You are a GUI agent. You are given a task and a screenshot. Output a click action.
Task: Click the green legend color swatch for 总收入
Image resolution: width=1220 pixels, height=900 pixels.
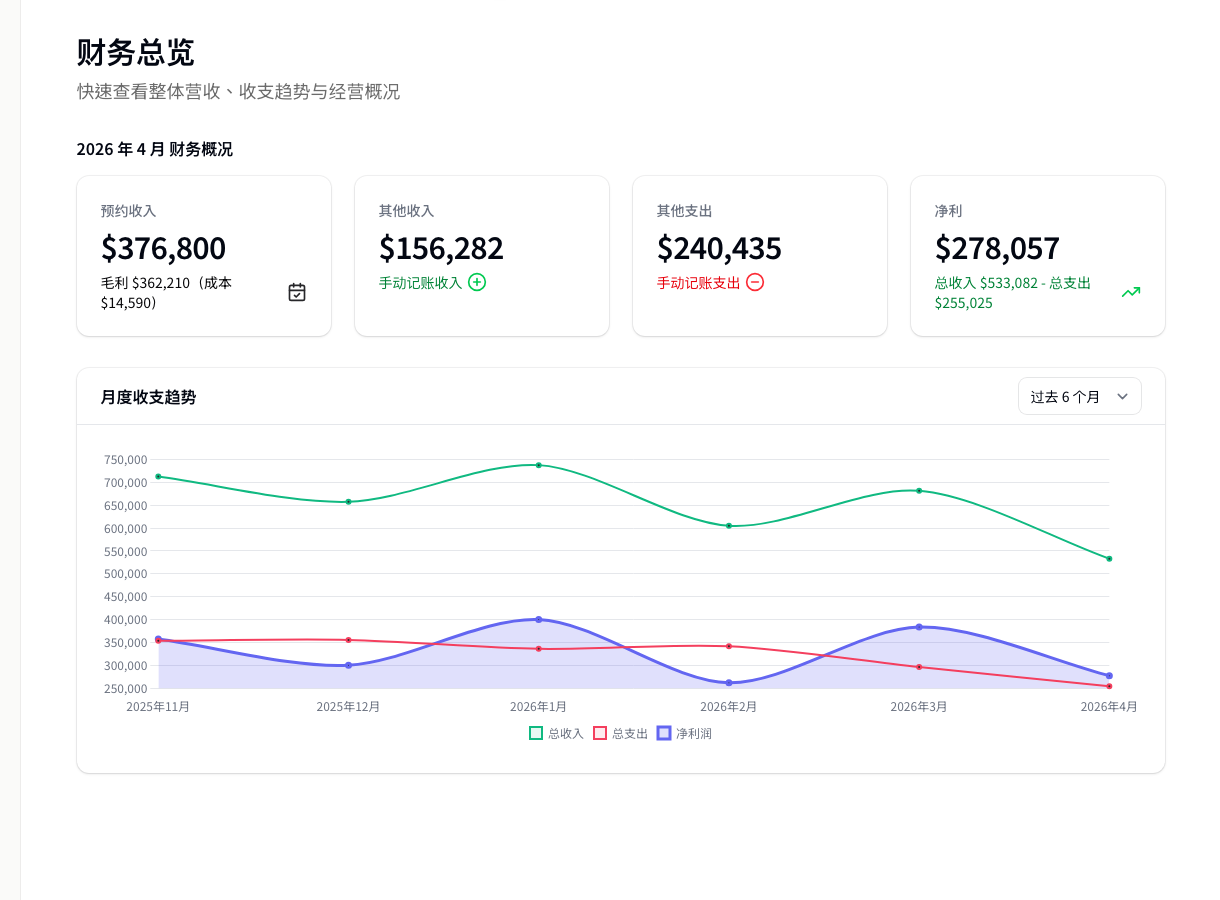(534, 732)
